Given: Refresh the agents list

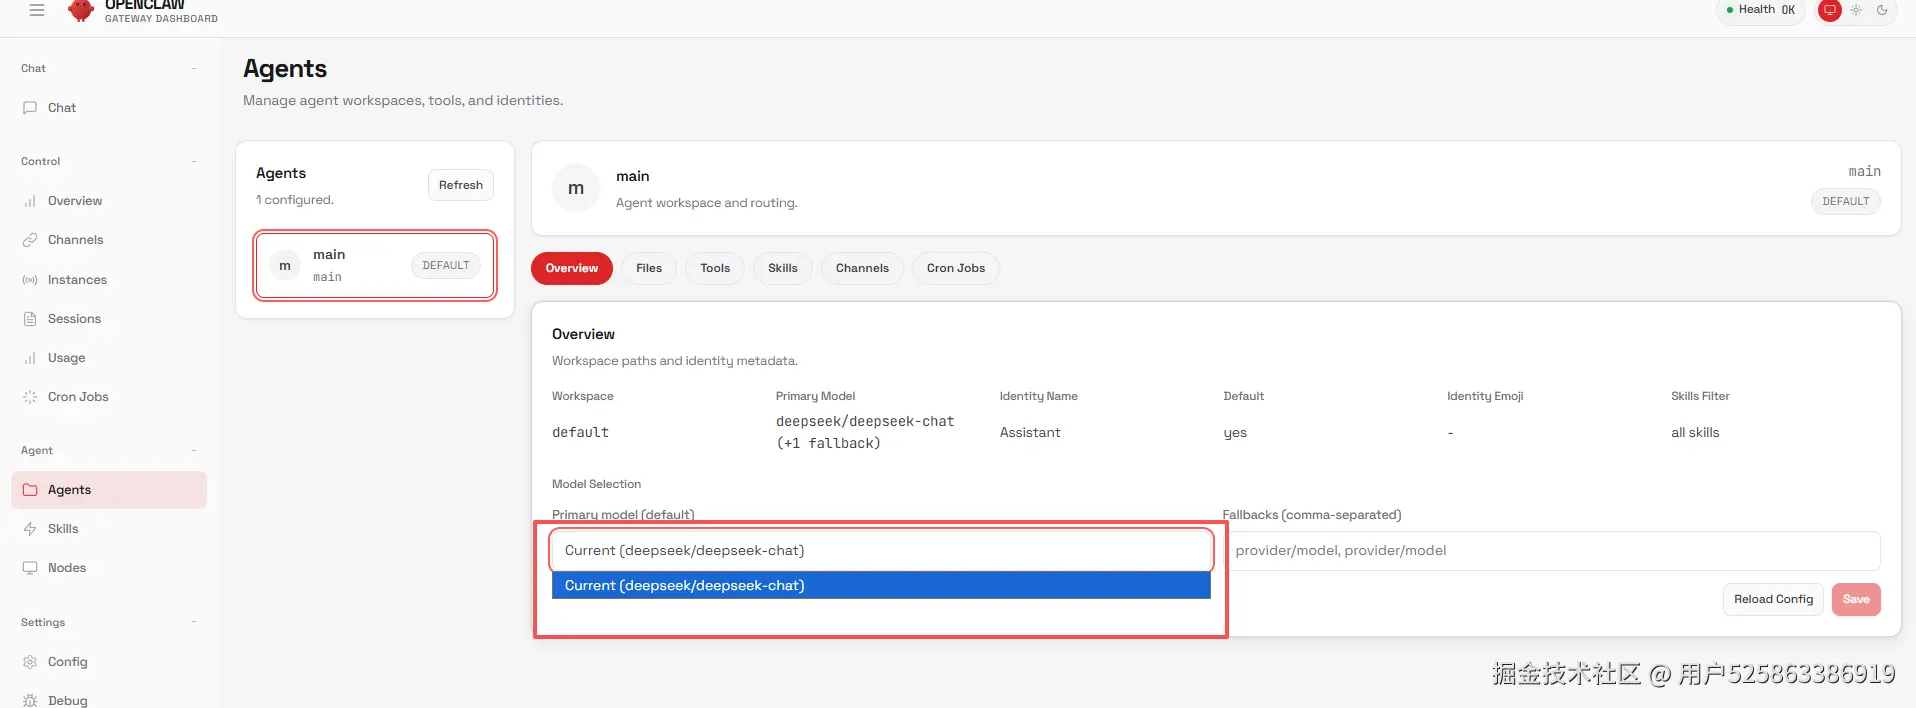Looking at the screenshot, I should (461, 185).
